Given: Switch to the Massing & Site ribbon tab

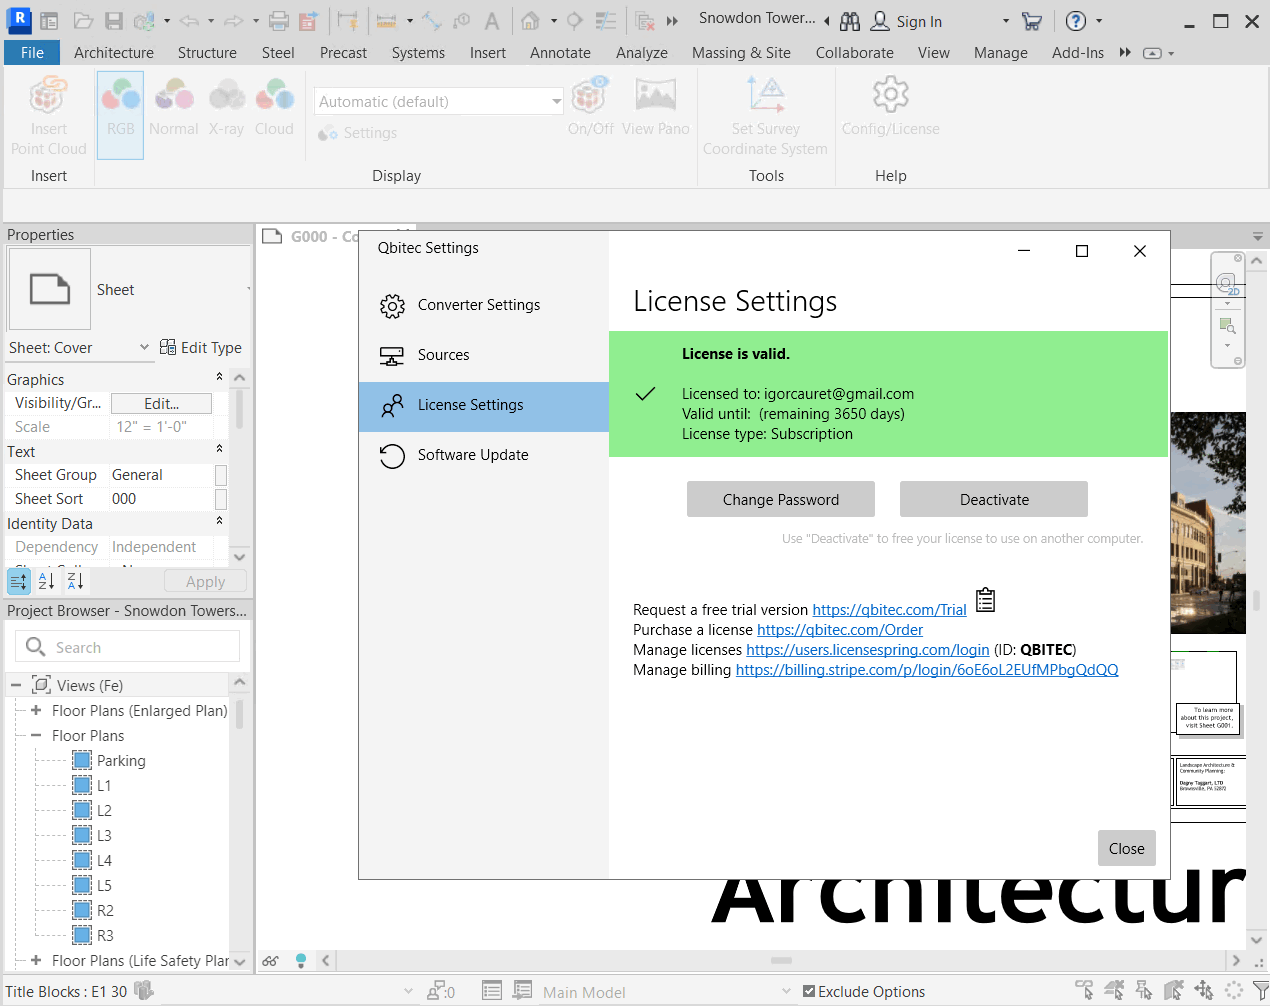Looking at the screenshot, I should 741,53.
